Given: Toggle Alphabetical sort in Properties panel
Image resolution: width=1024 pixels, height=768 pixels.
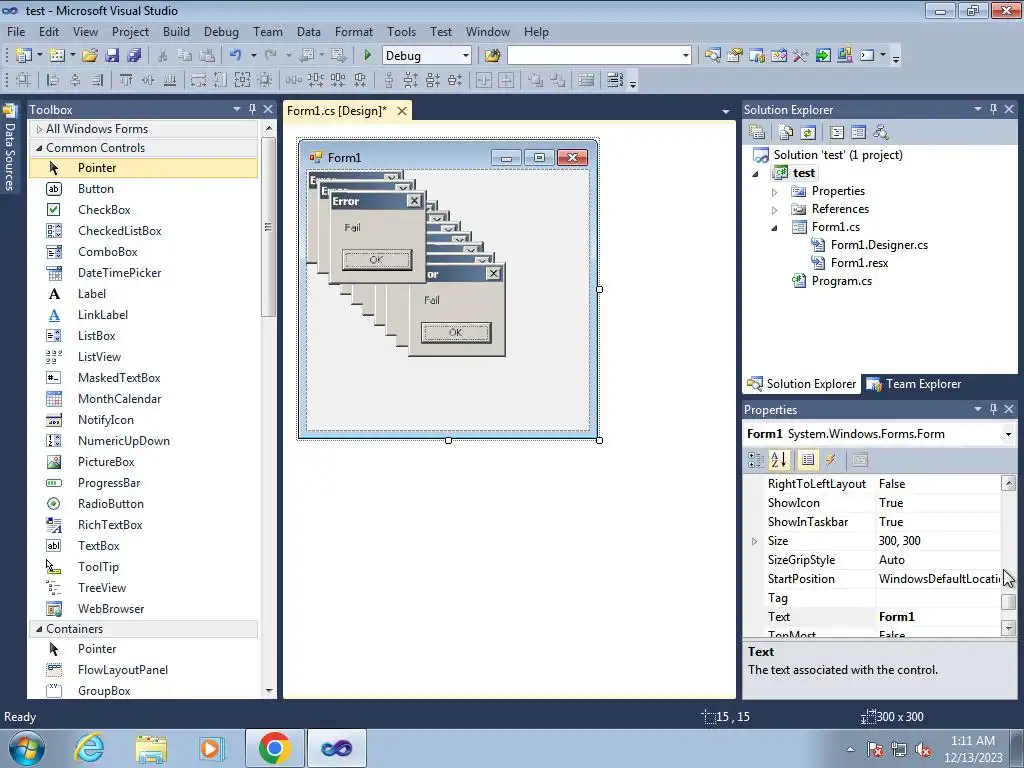Looking at the screenshot, I should [x=778, y=460].
